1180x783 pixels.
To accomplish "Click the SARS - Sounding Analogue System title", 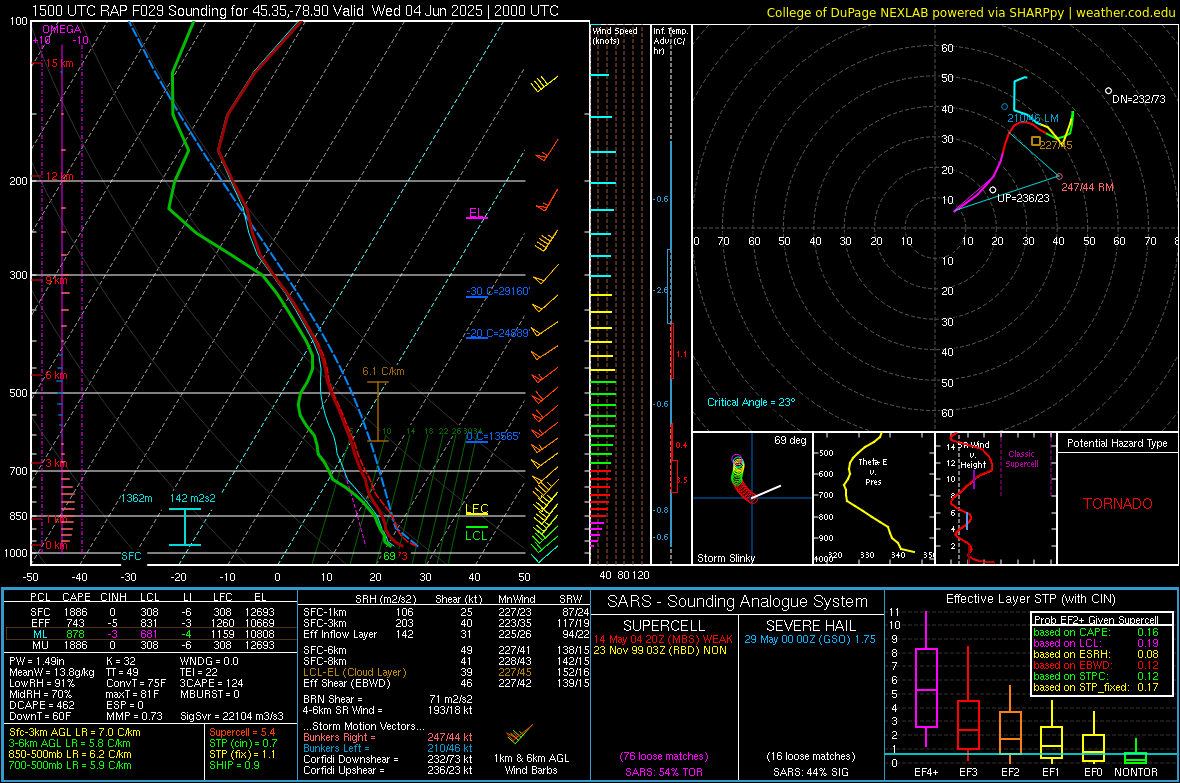I will pos(738,602).
